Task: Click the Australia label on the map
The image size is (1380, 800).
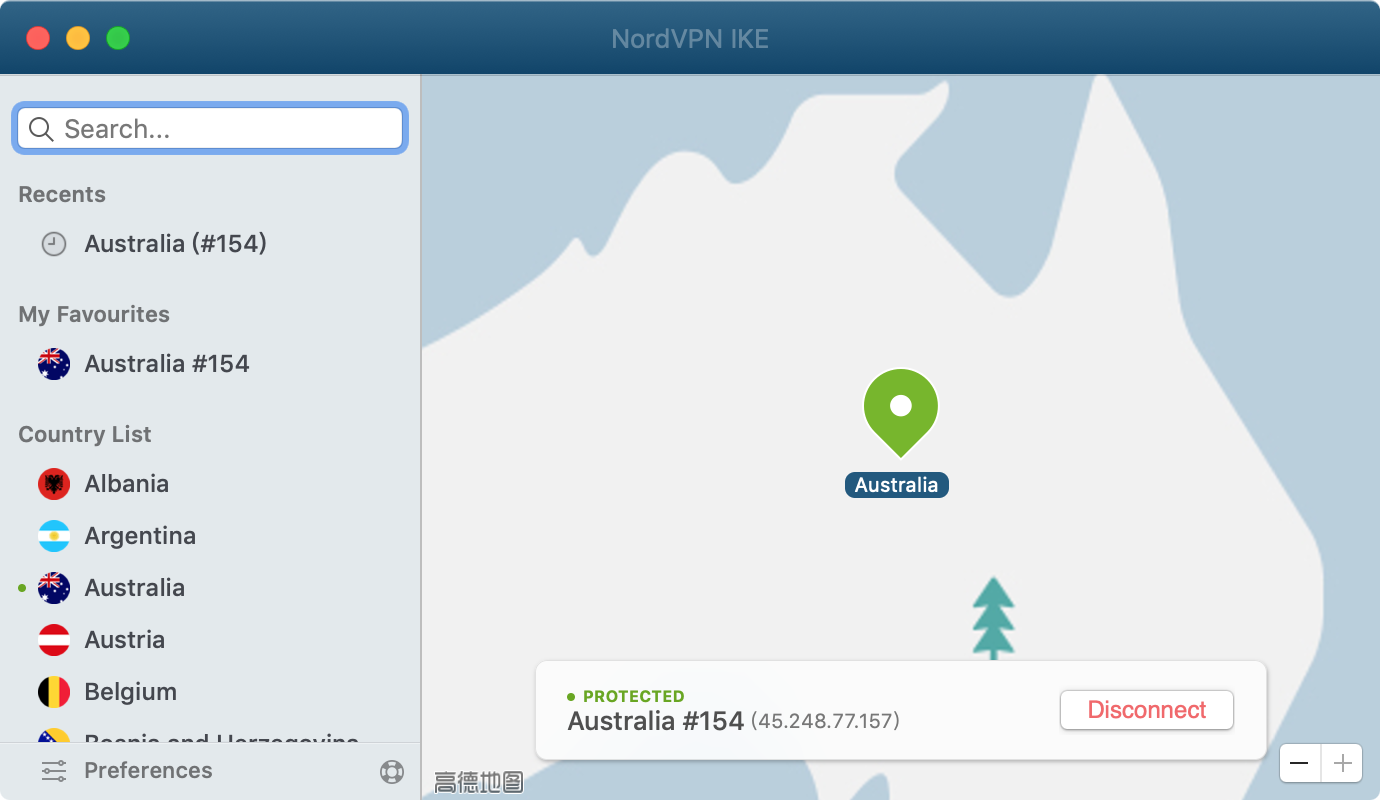Action: coord(897,485)
